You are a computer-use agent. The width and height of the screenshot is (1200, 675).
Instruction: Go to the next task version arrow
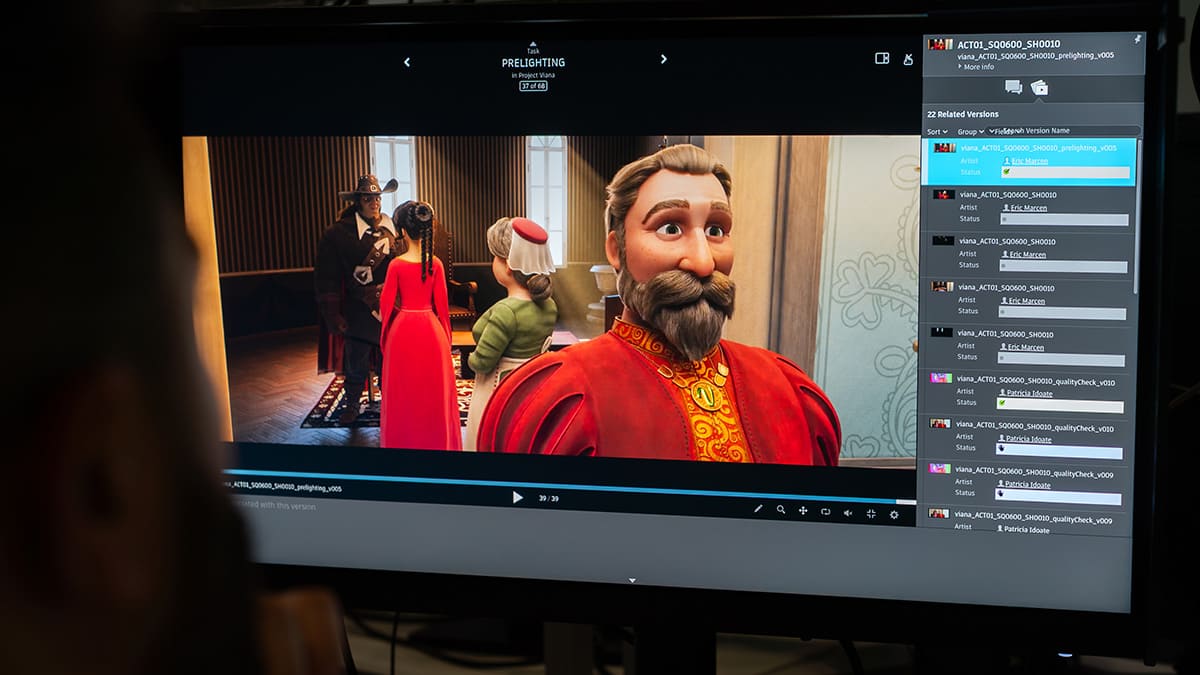(663, 59)
